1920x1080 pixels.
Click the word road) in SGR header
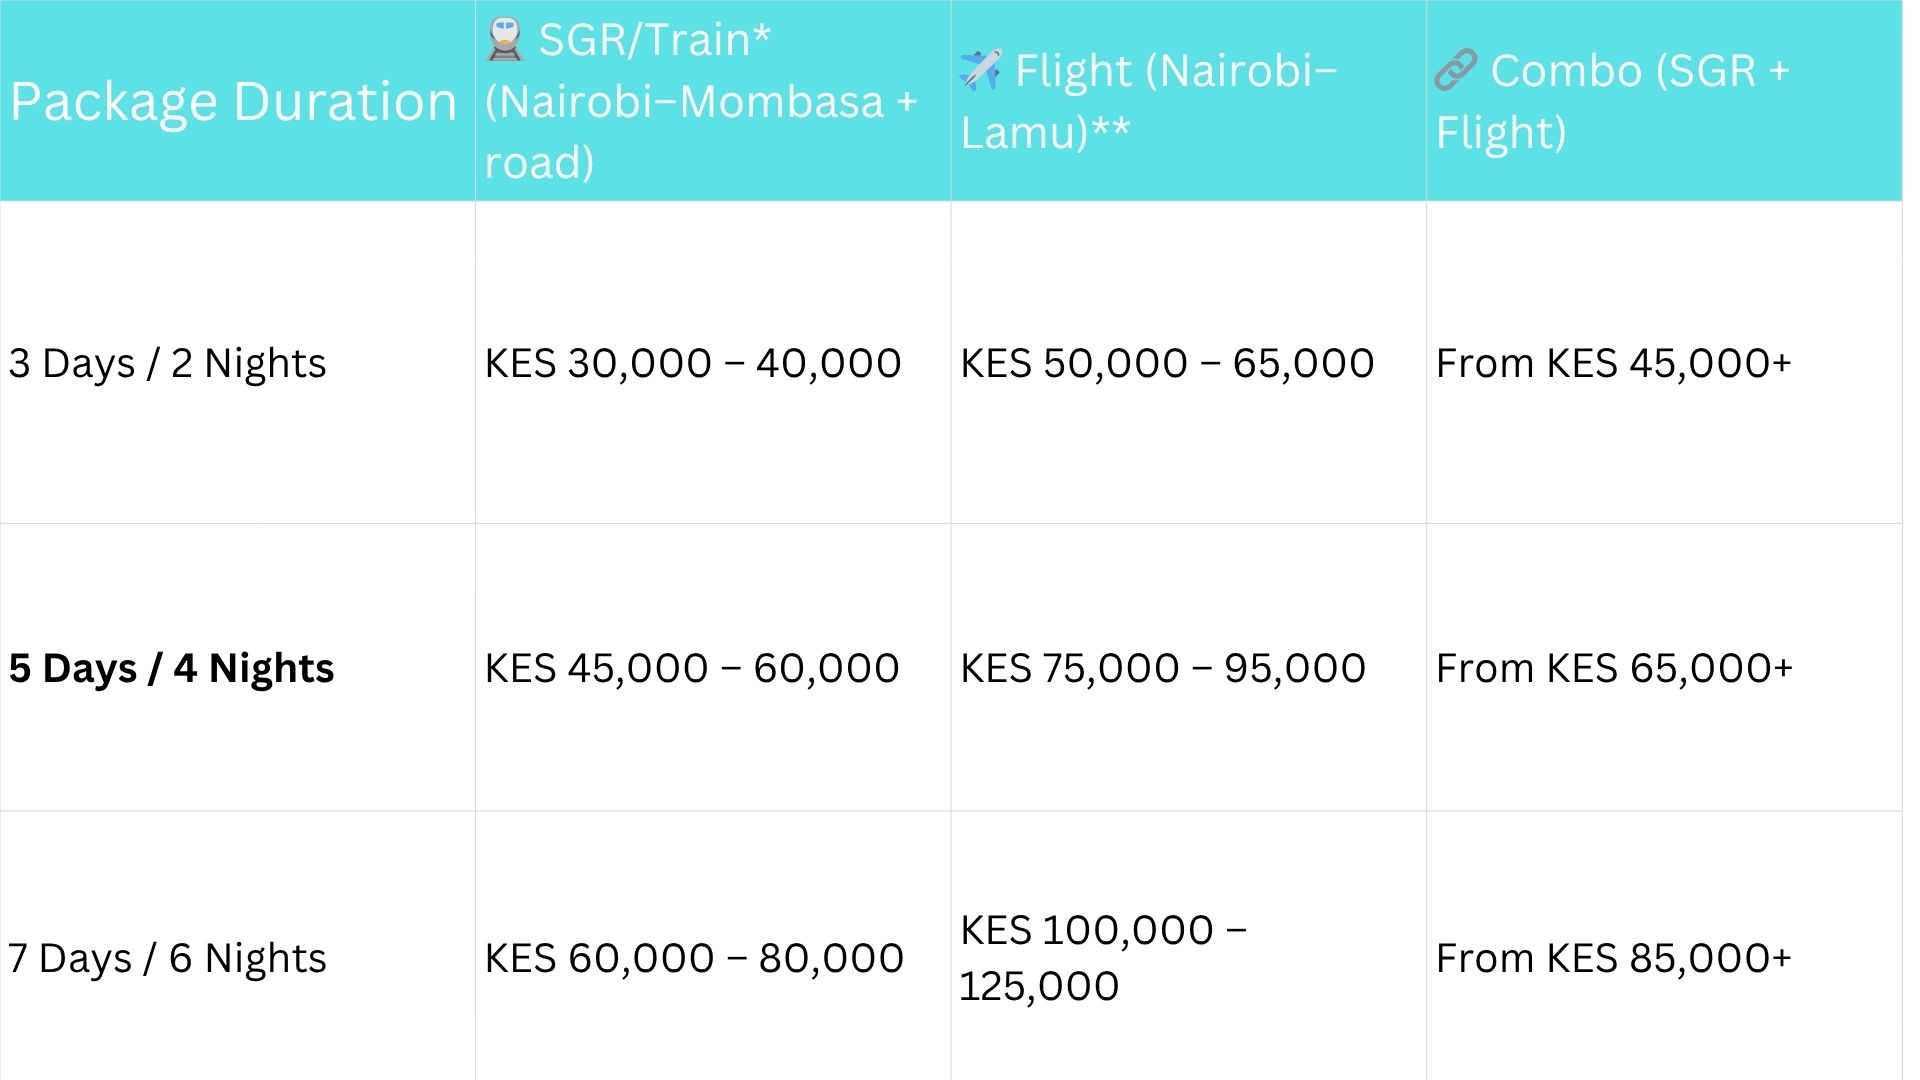(x=539, y=163)
